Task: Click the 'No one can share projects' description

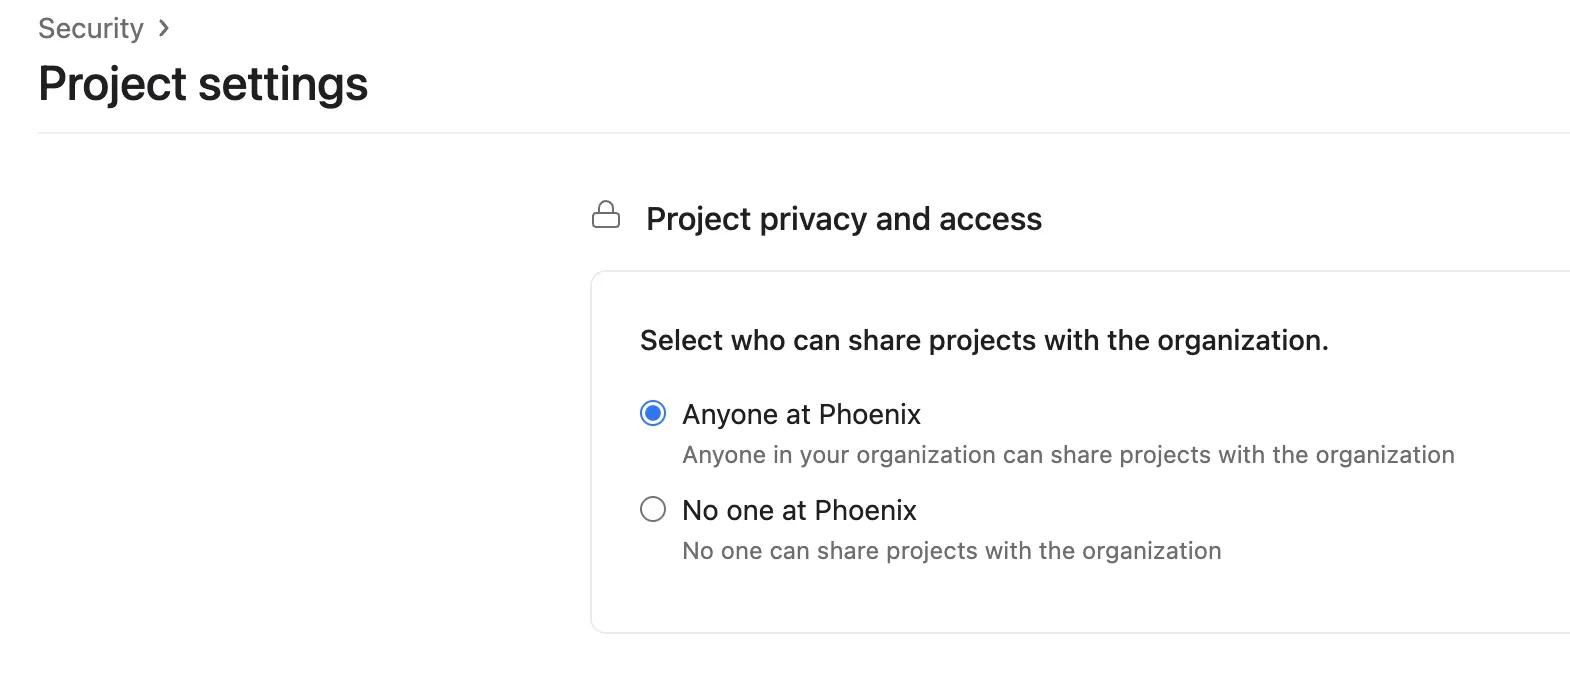Action: [951, 551]
